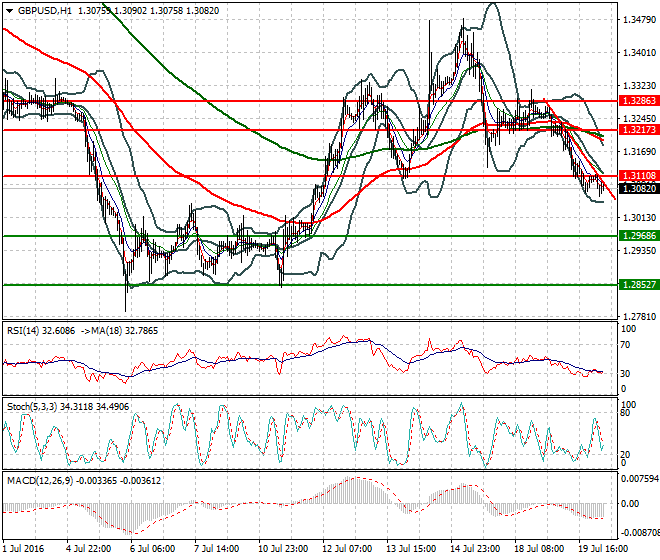
Task: Click the 10 Jul 23:00 time axis label
Action: [283, 549]
